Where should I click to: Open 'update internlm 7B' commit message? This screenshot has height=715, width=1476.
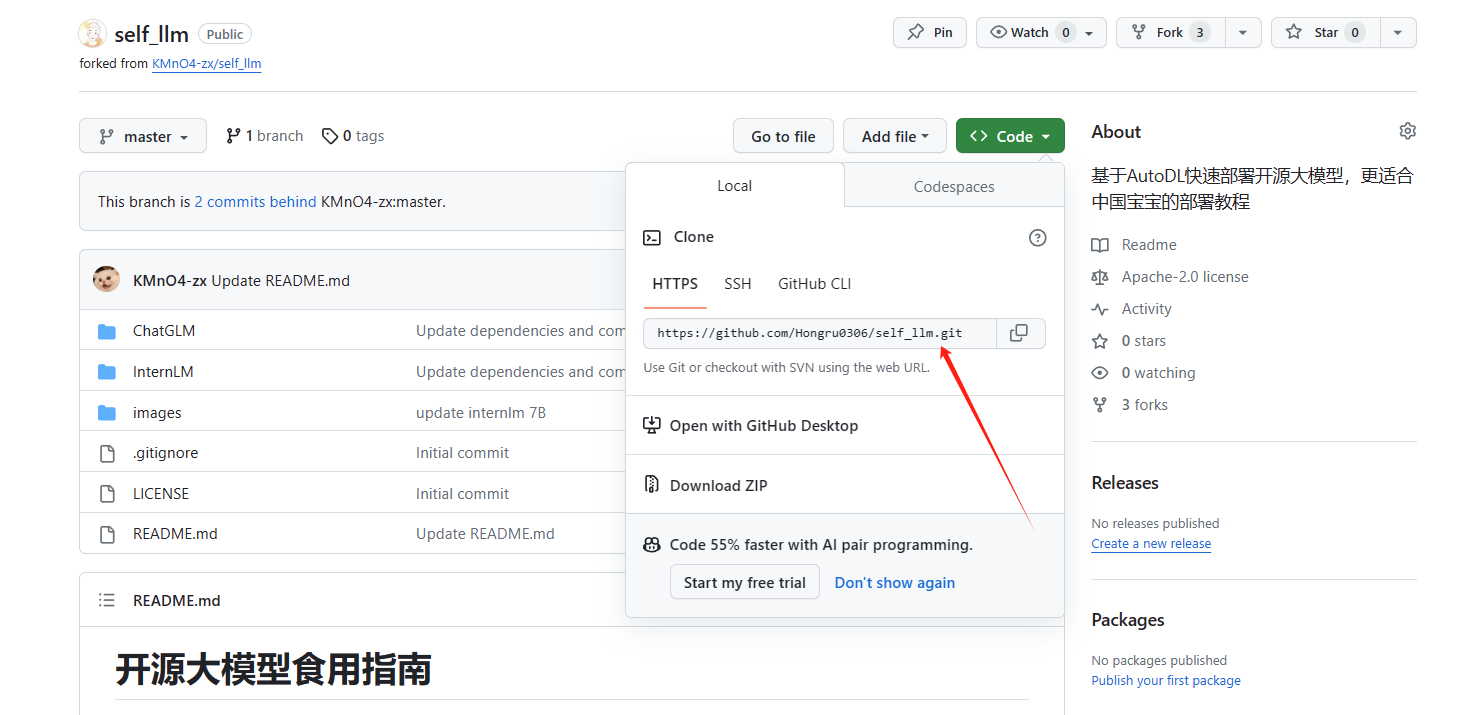coord(481,413)
